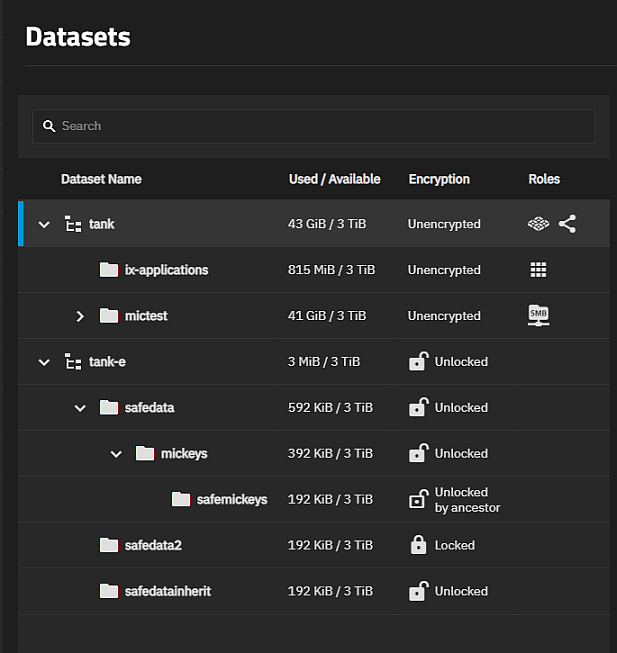This screenshot has width=617, height=653.
Task: Click the safedatainherit unlocked padlock icon
Action: [418, 591]
